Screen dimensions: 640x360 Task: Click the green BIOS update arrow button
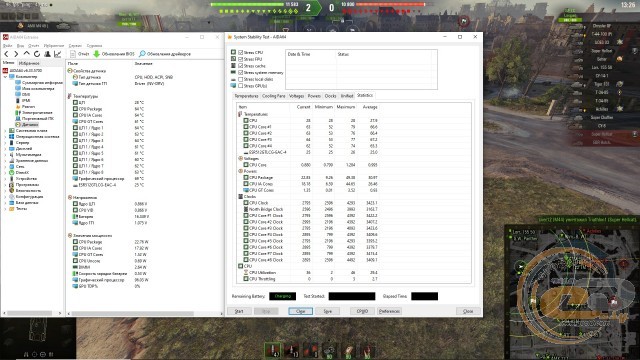click(x=114, y=54)
